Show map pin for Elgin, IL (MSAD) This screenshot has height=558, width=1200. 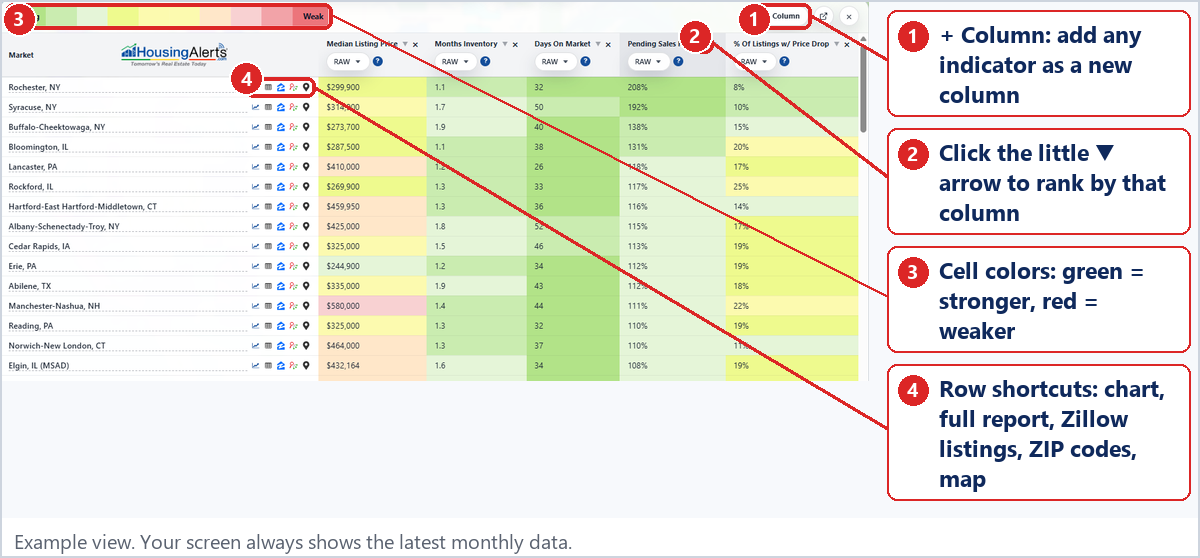pyautogui.click(x=306, y=366)
